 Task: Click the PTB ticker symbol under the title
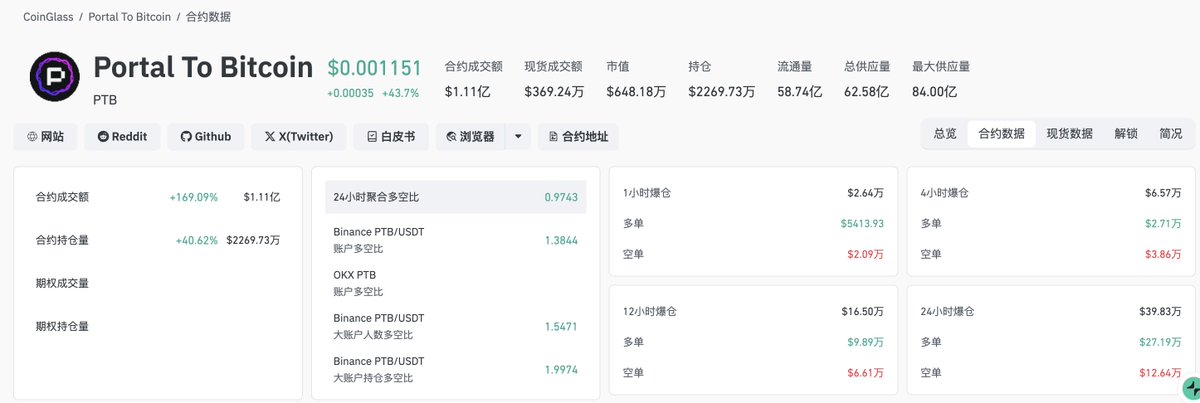[105, 101]
